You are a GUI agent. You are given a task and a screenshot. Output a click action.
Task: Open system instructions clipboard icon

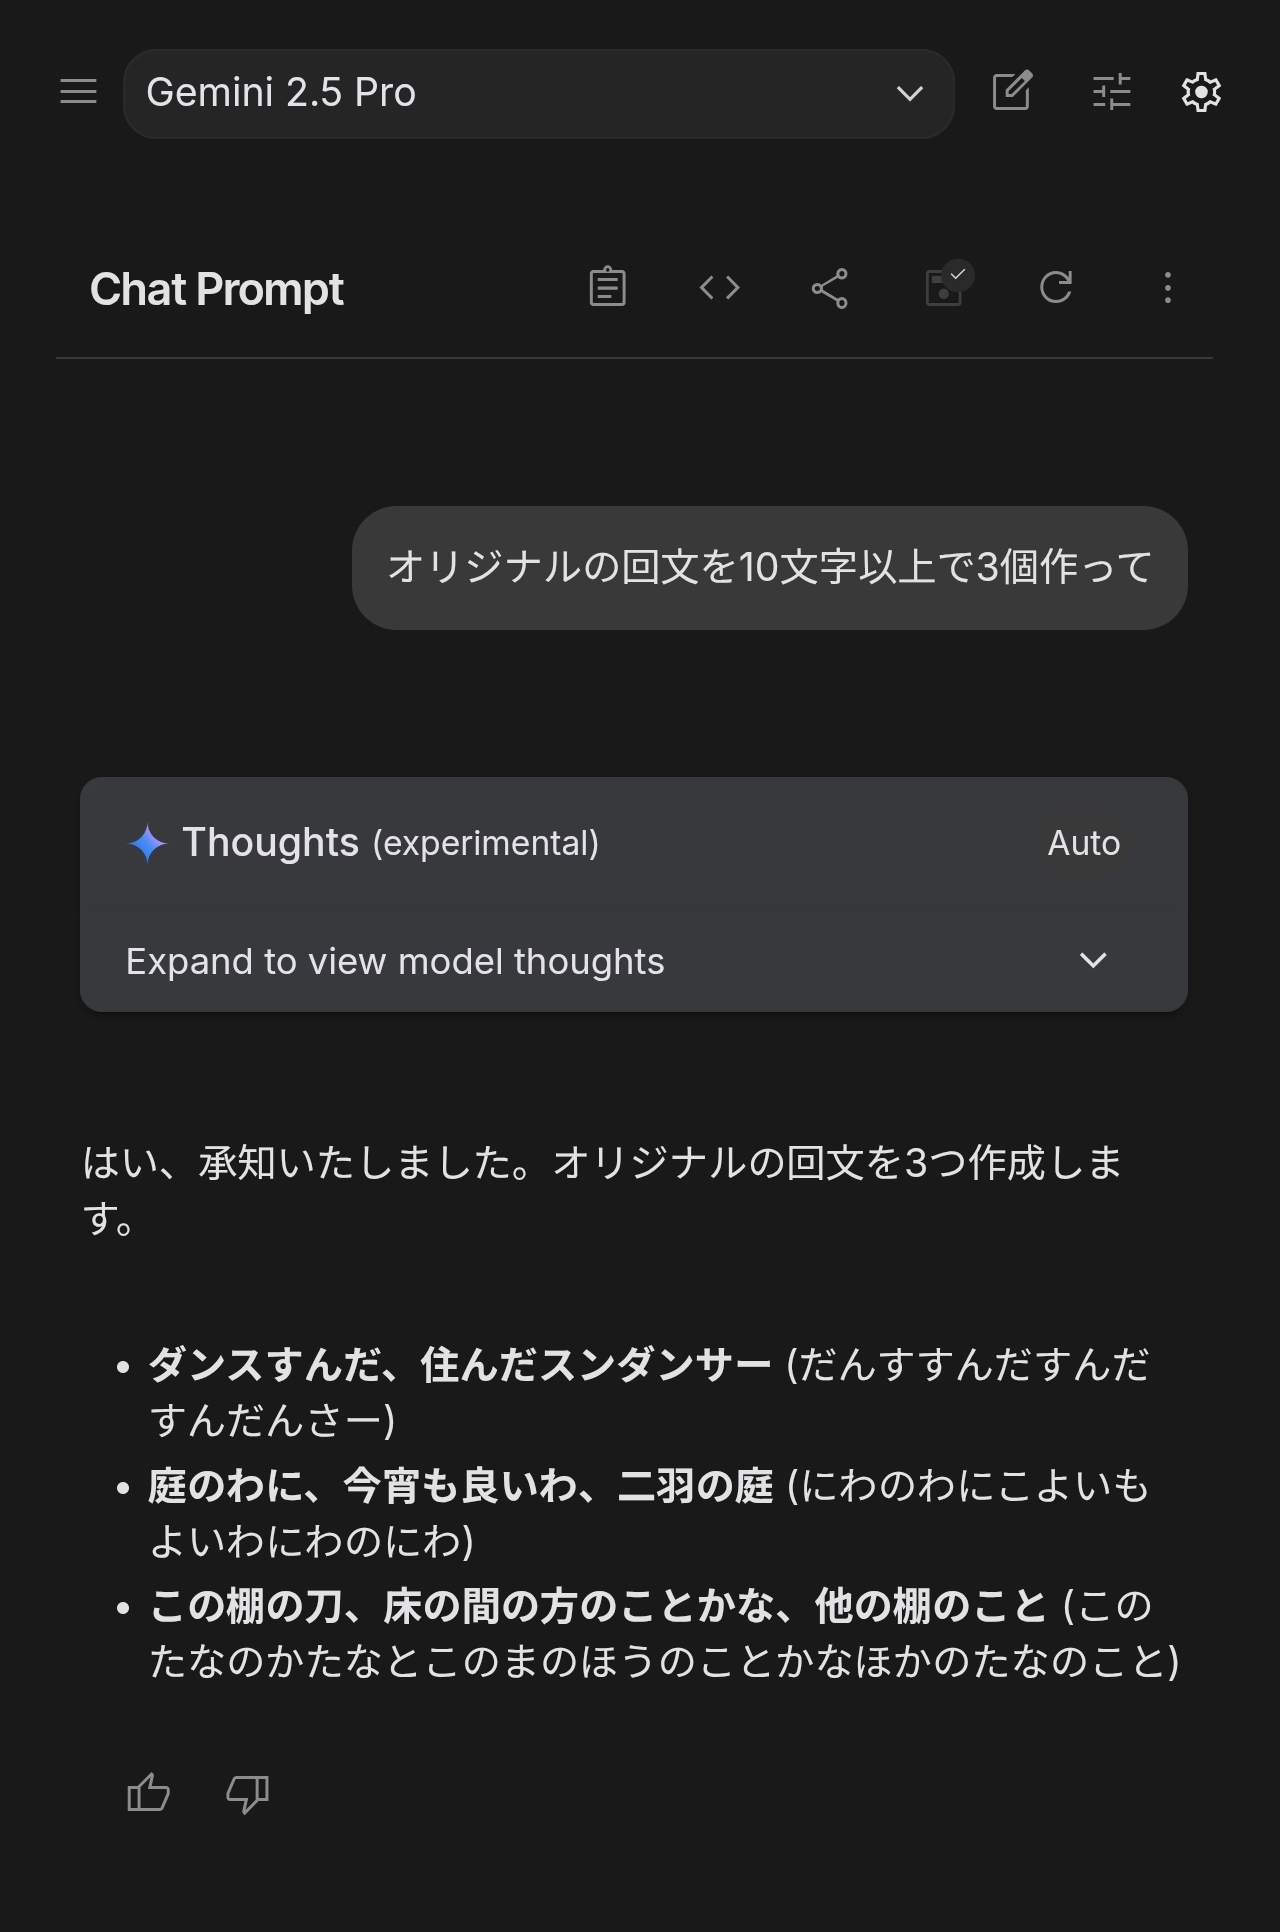[607, 288]
